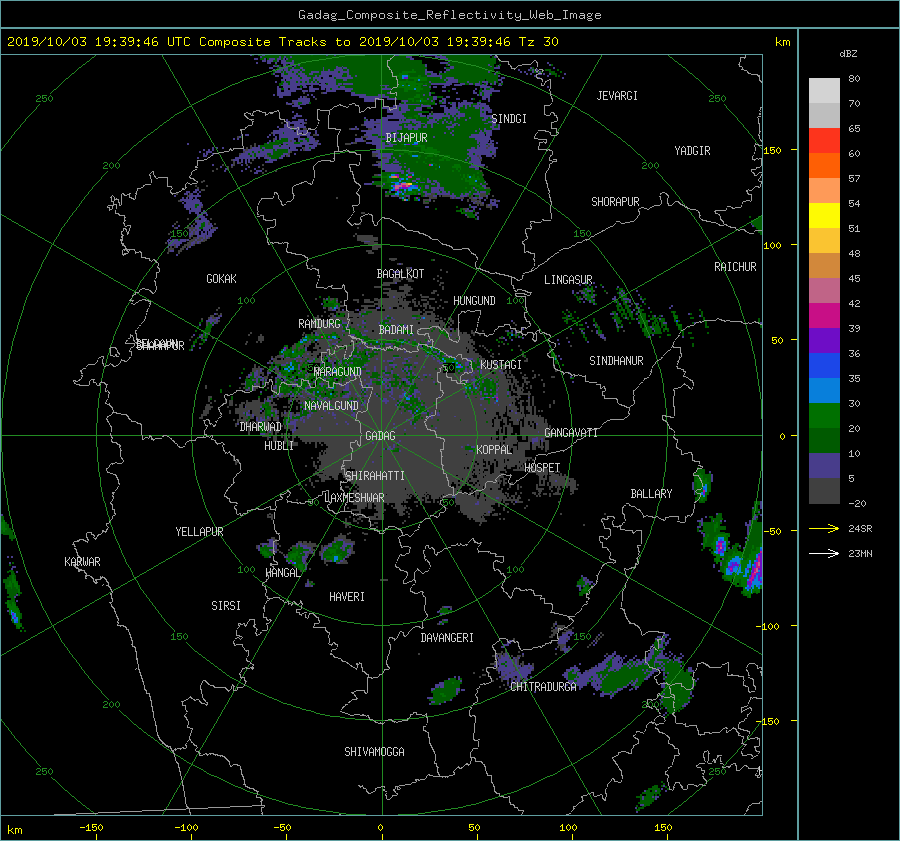Click the SHIRAHATTI city label
The width and height of the screenshot is (900, 841).
click(x=375, y=476)
